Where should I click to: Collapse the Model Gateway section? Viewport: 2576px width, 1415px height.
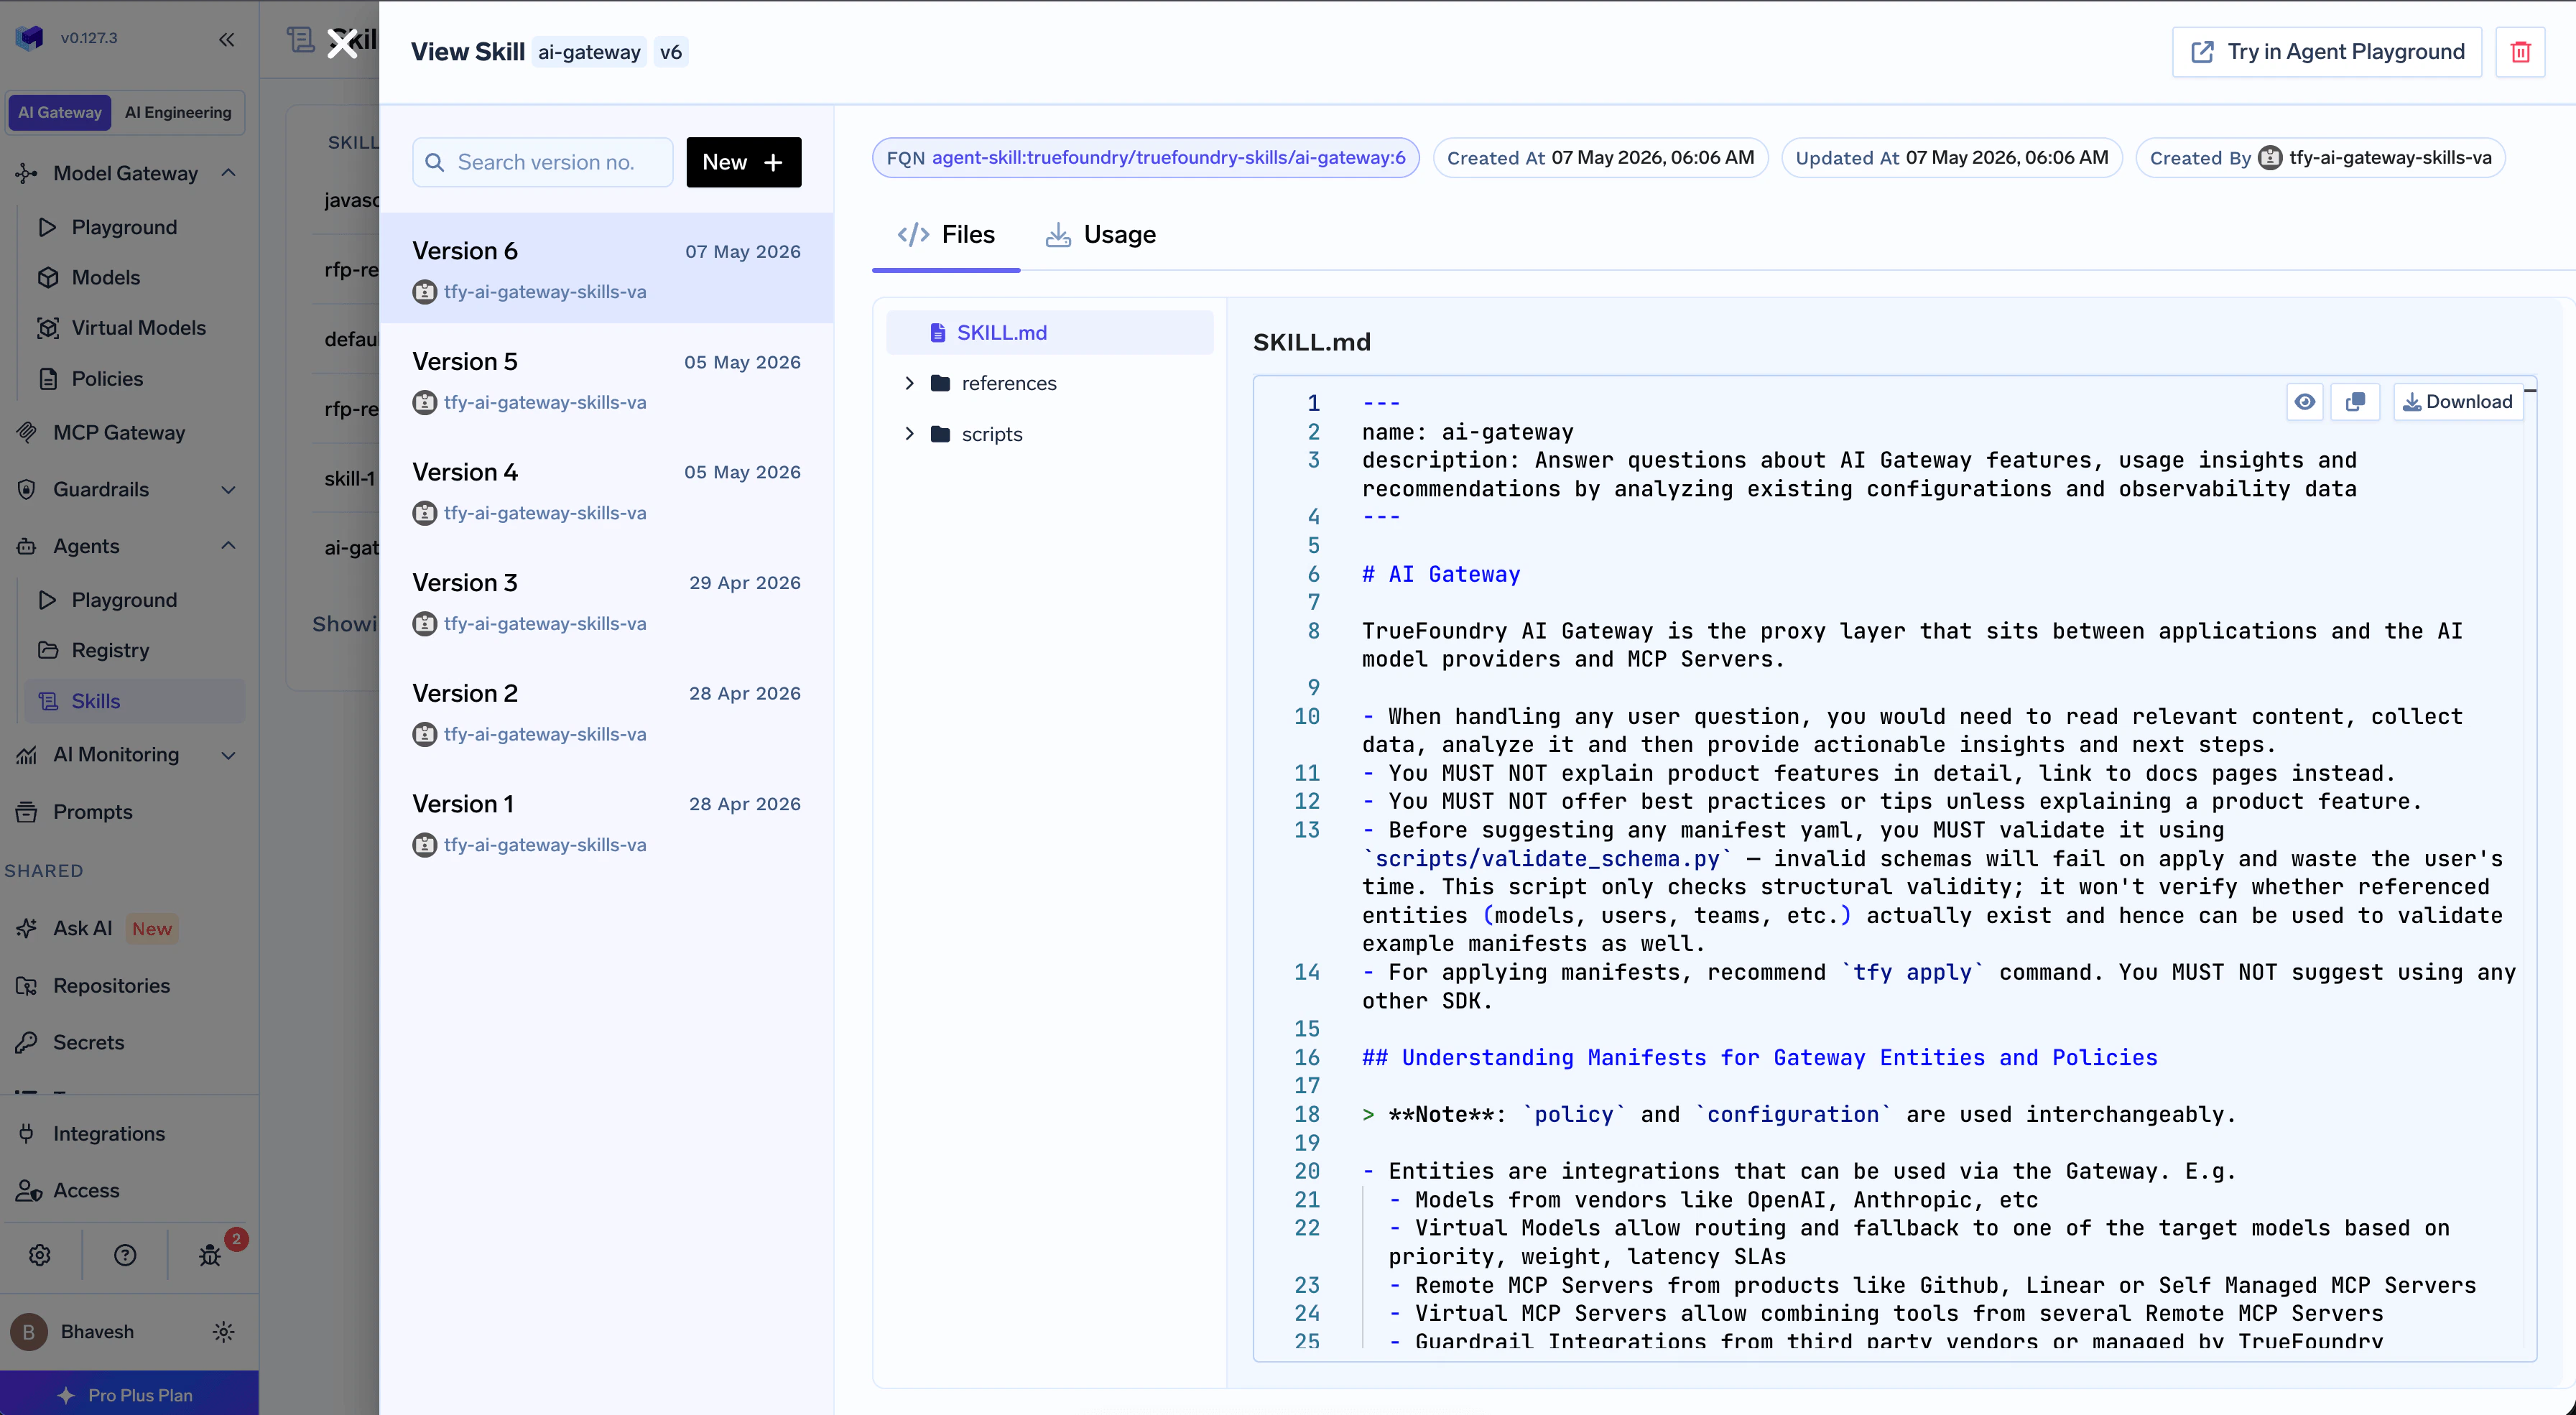point(228,173)
